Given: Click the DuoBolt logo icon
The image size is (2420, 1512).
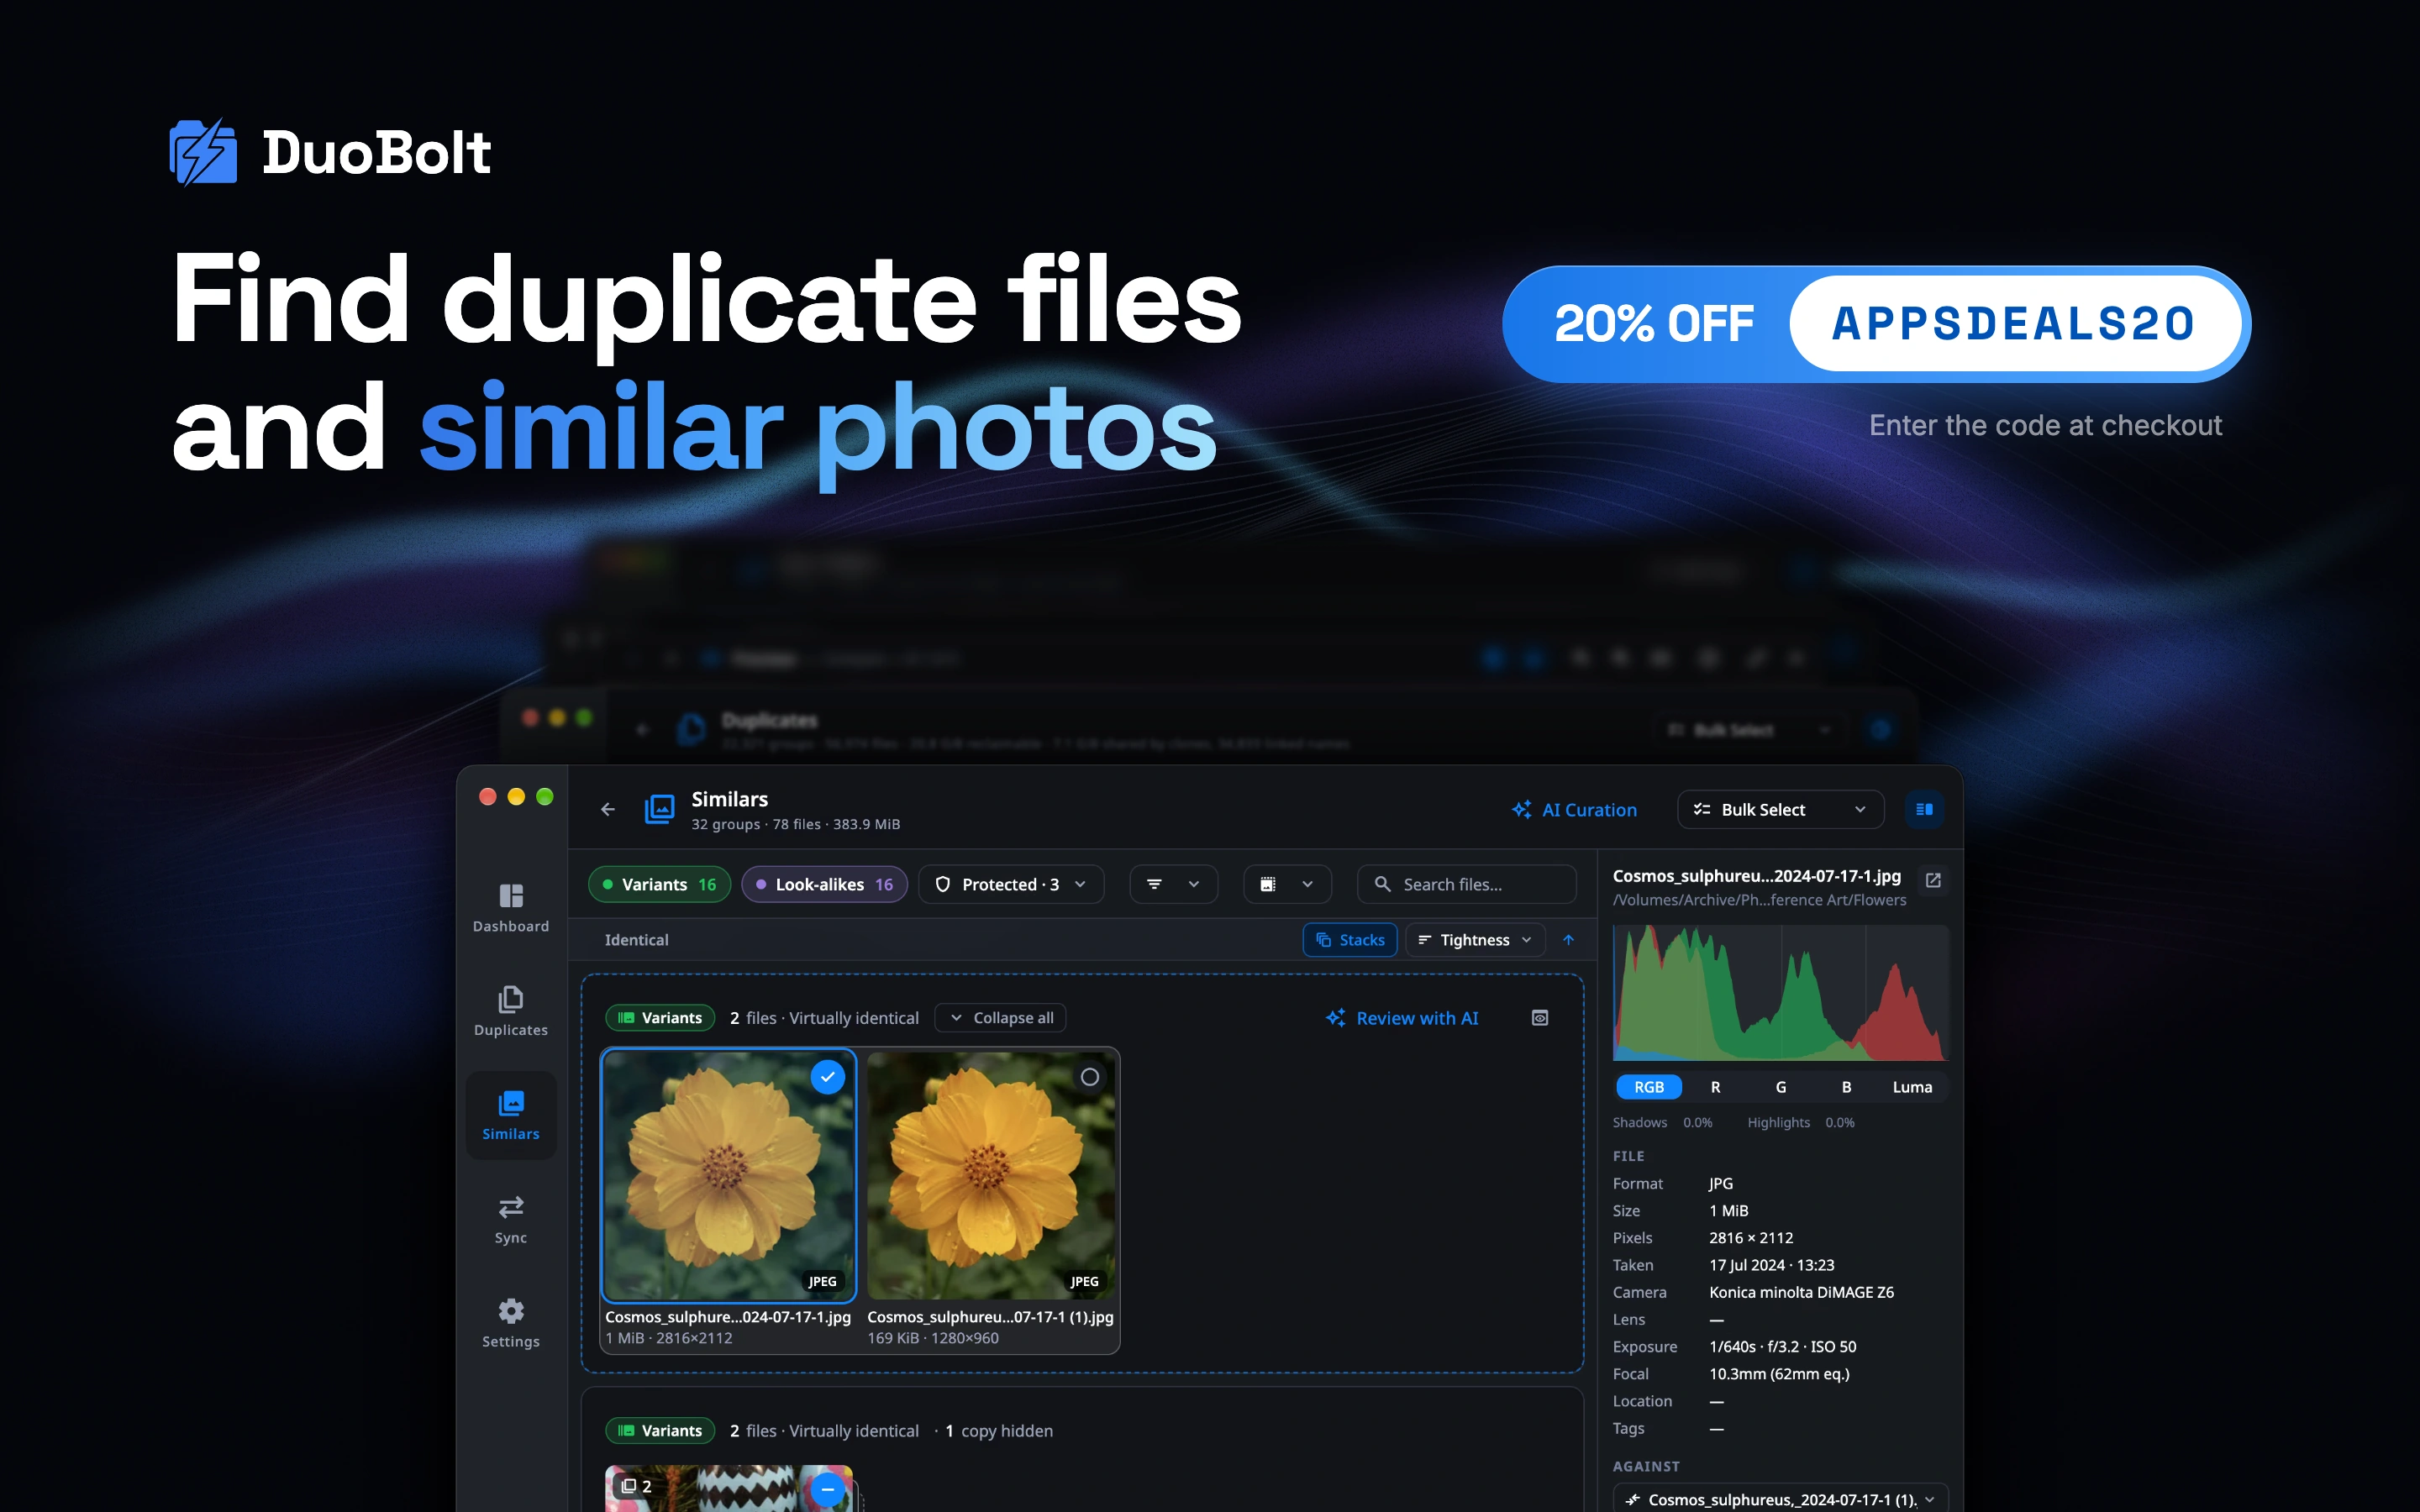Looking at the screenshot, I should [203, 152].
